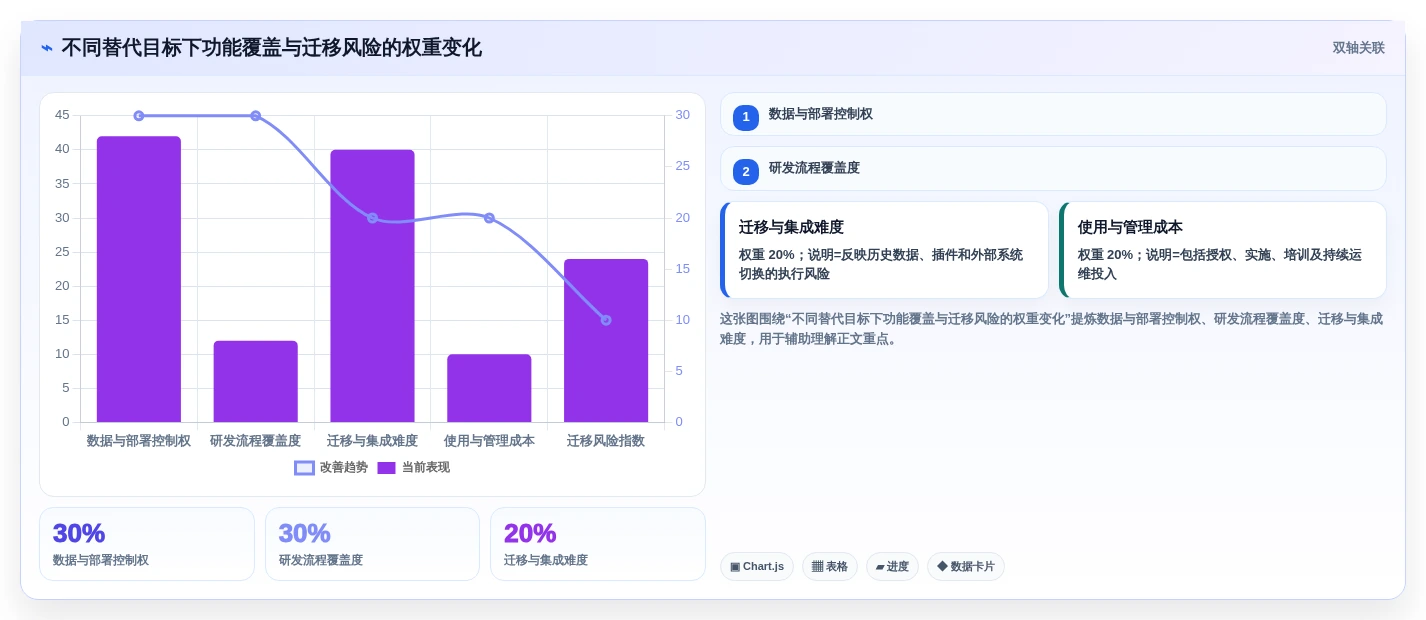Click the 数据卡片 tag chip
This screenshot has height=620, width=1426.
click(x=966, y=567)
